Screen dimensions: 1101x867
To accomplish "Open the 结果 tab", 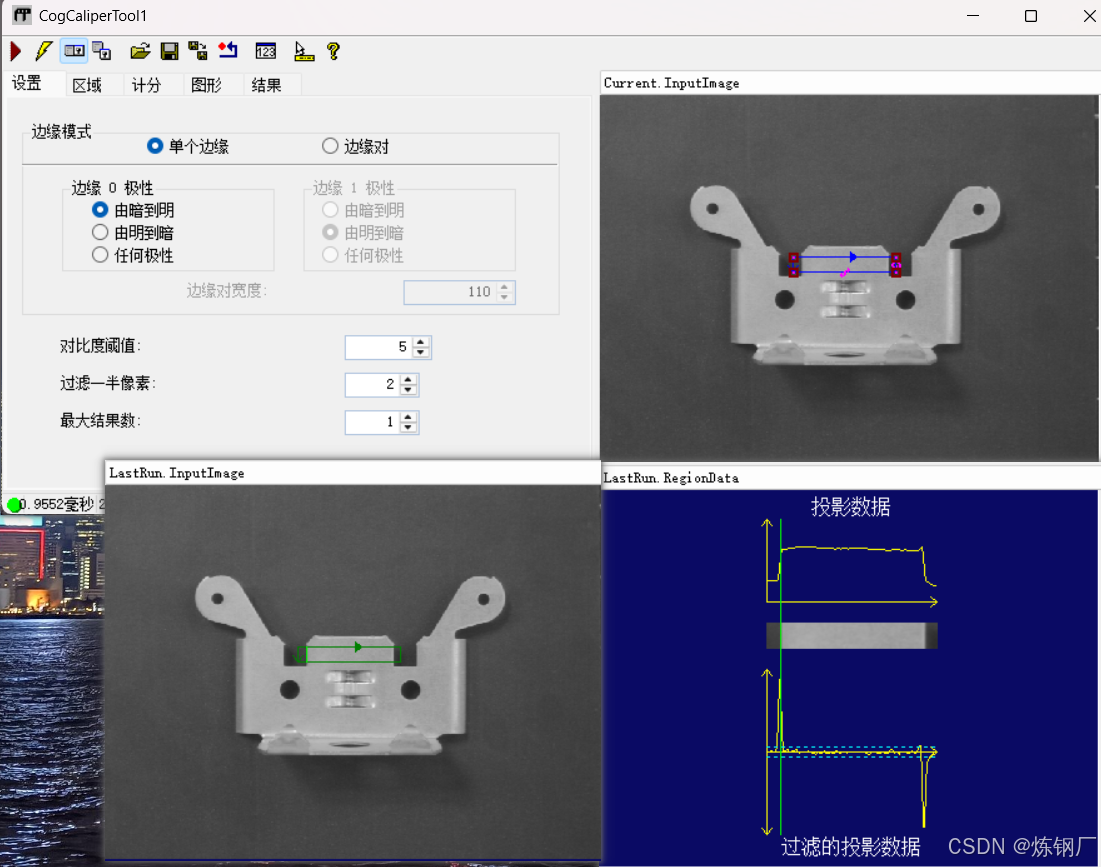I will pyautogui.click(x=266, y=85).
